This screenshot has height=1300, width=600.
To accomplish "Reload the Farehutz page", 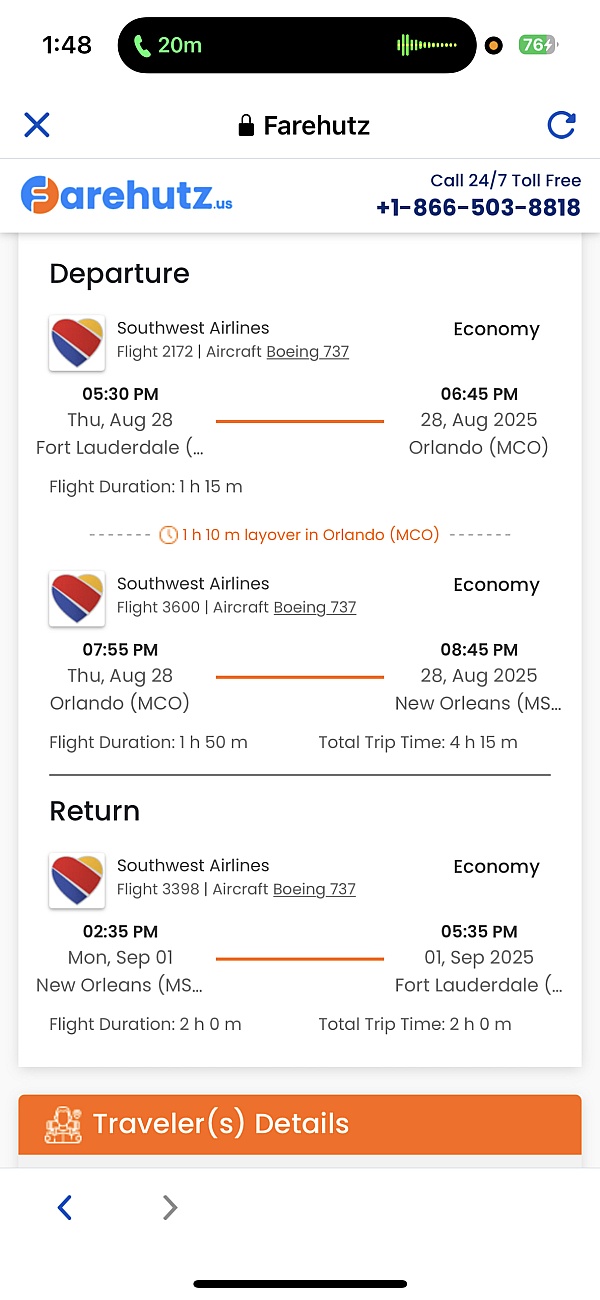I will click(562, 125).
